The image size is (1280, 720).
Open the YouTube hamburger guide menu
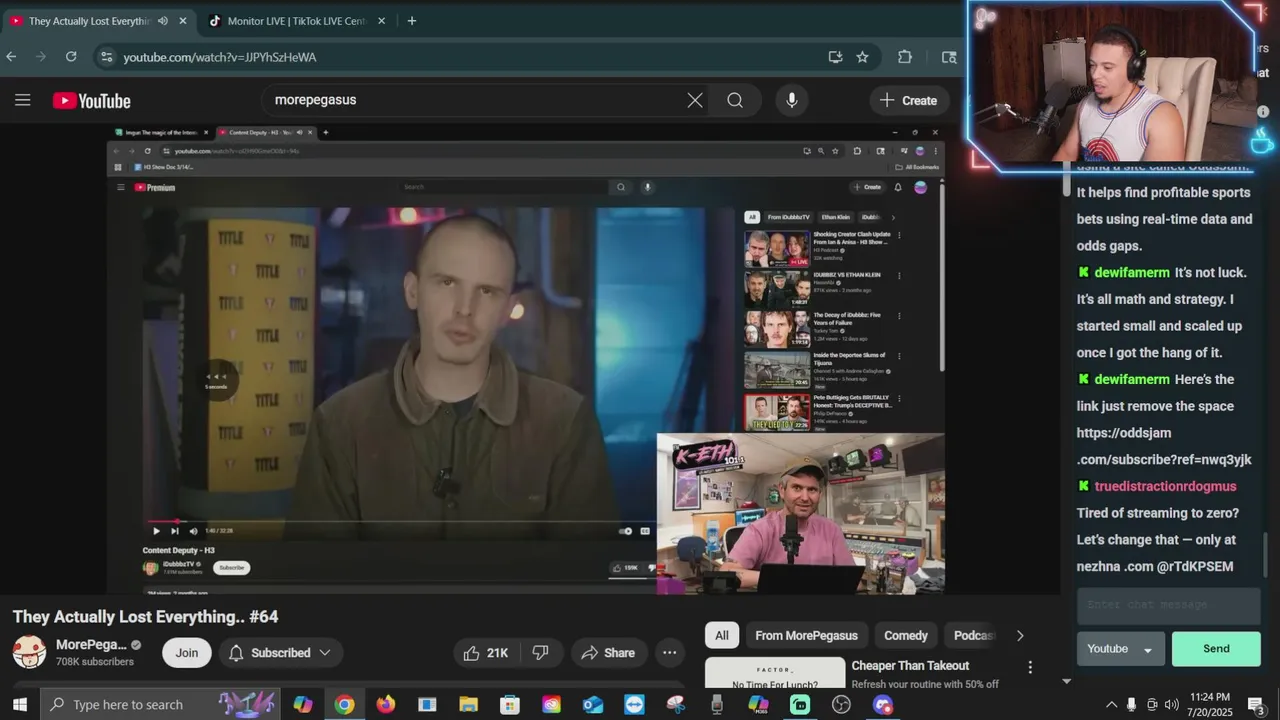[x=22, y=100]
